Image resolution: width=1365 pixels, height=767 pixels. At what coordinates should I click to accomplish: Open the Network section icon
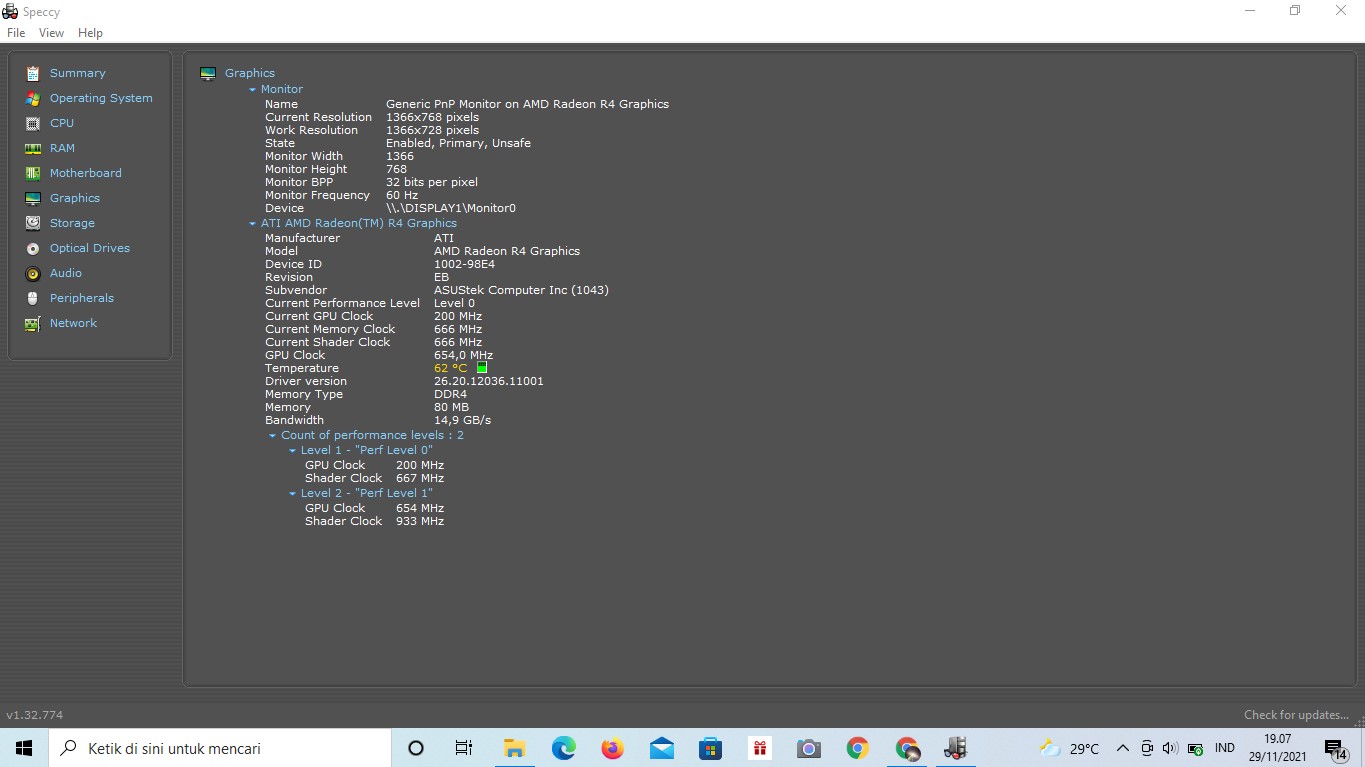pos(33,323)
